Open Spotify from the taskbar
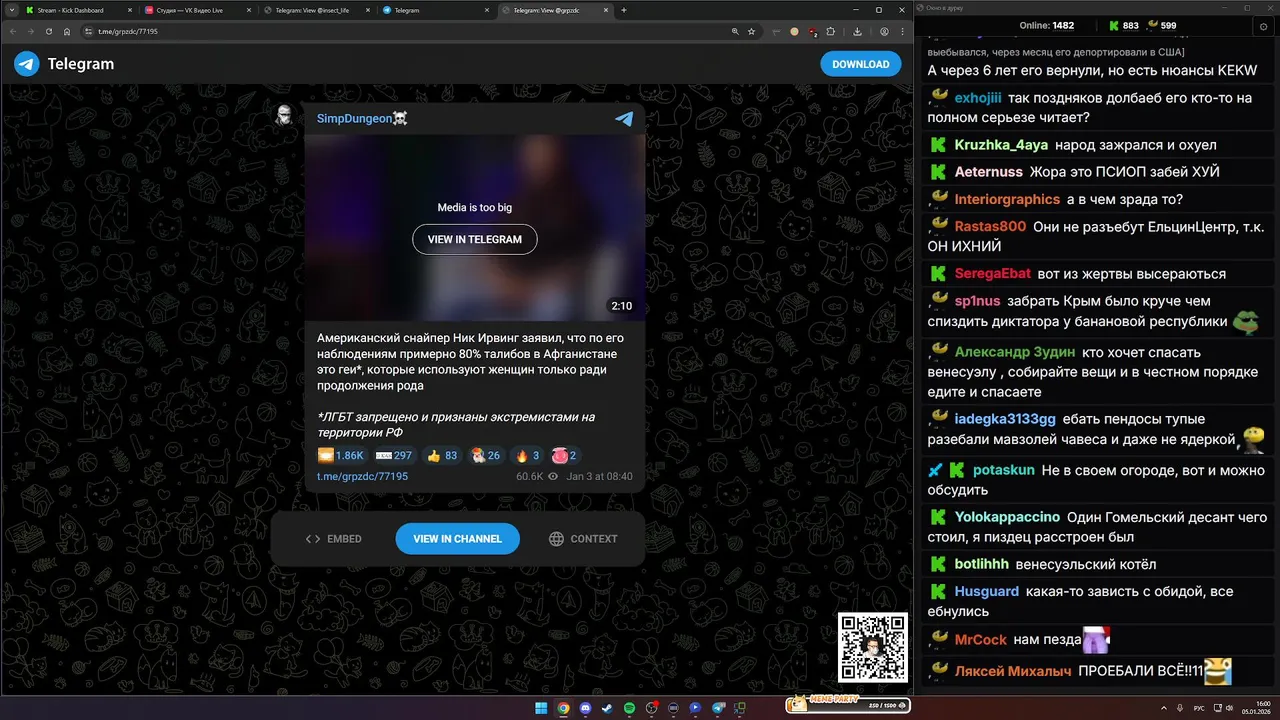The image size is (1280, 720). [629, 708]
